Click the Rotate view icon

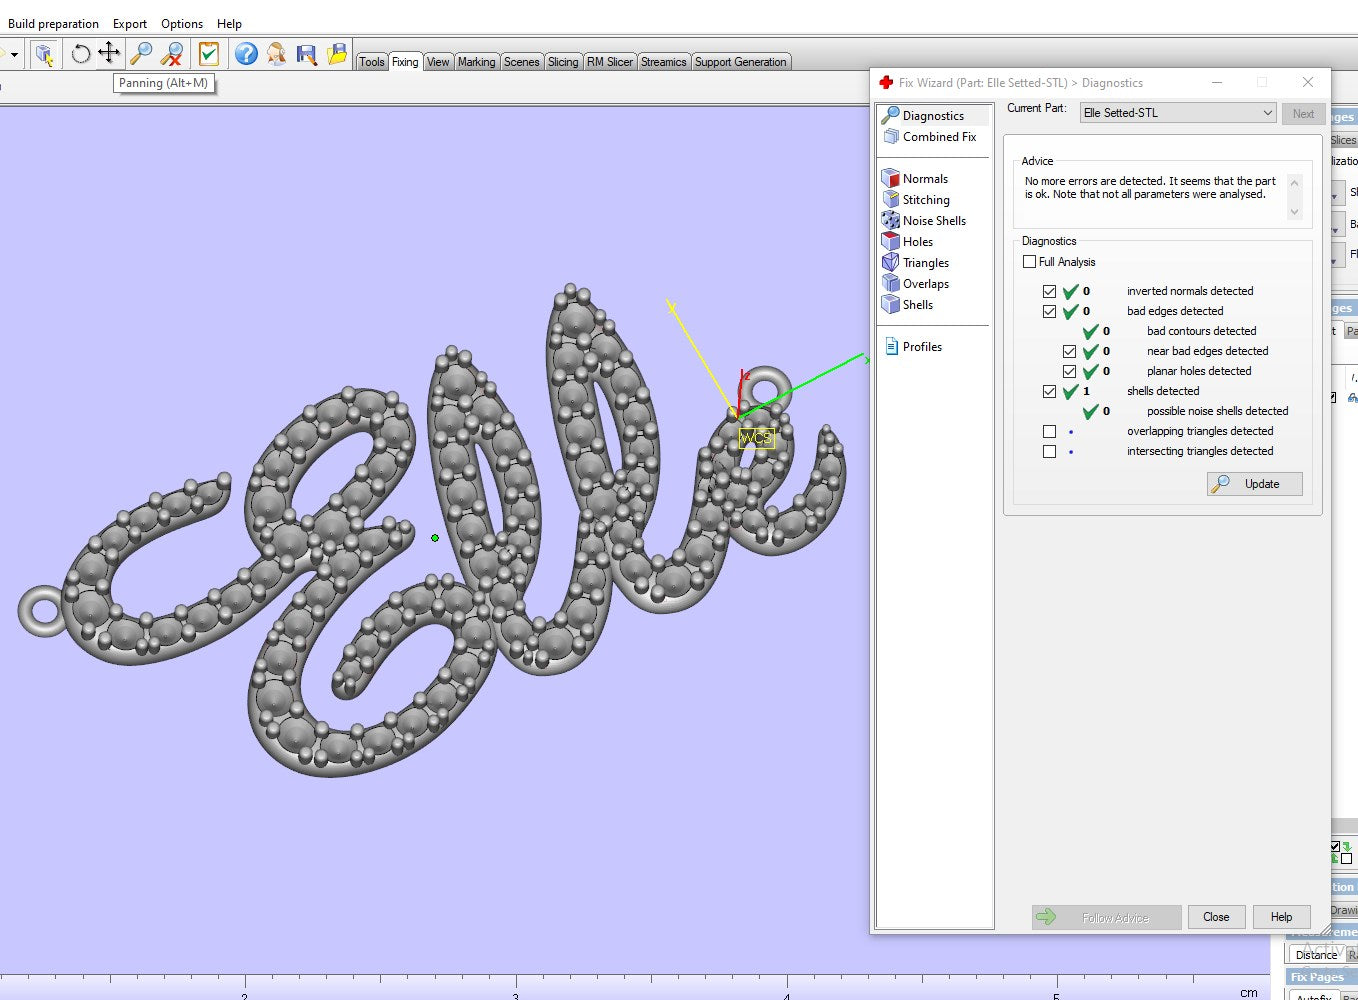pyautogui.click(x=81, y=53)
